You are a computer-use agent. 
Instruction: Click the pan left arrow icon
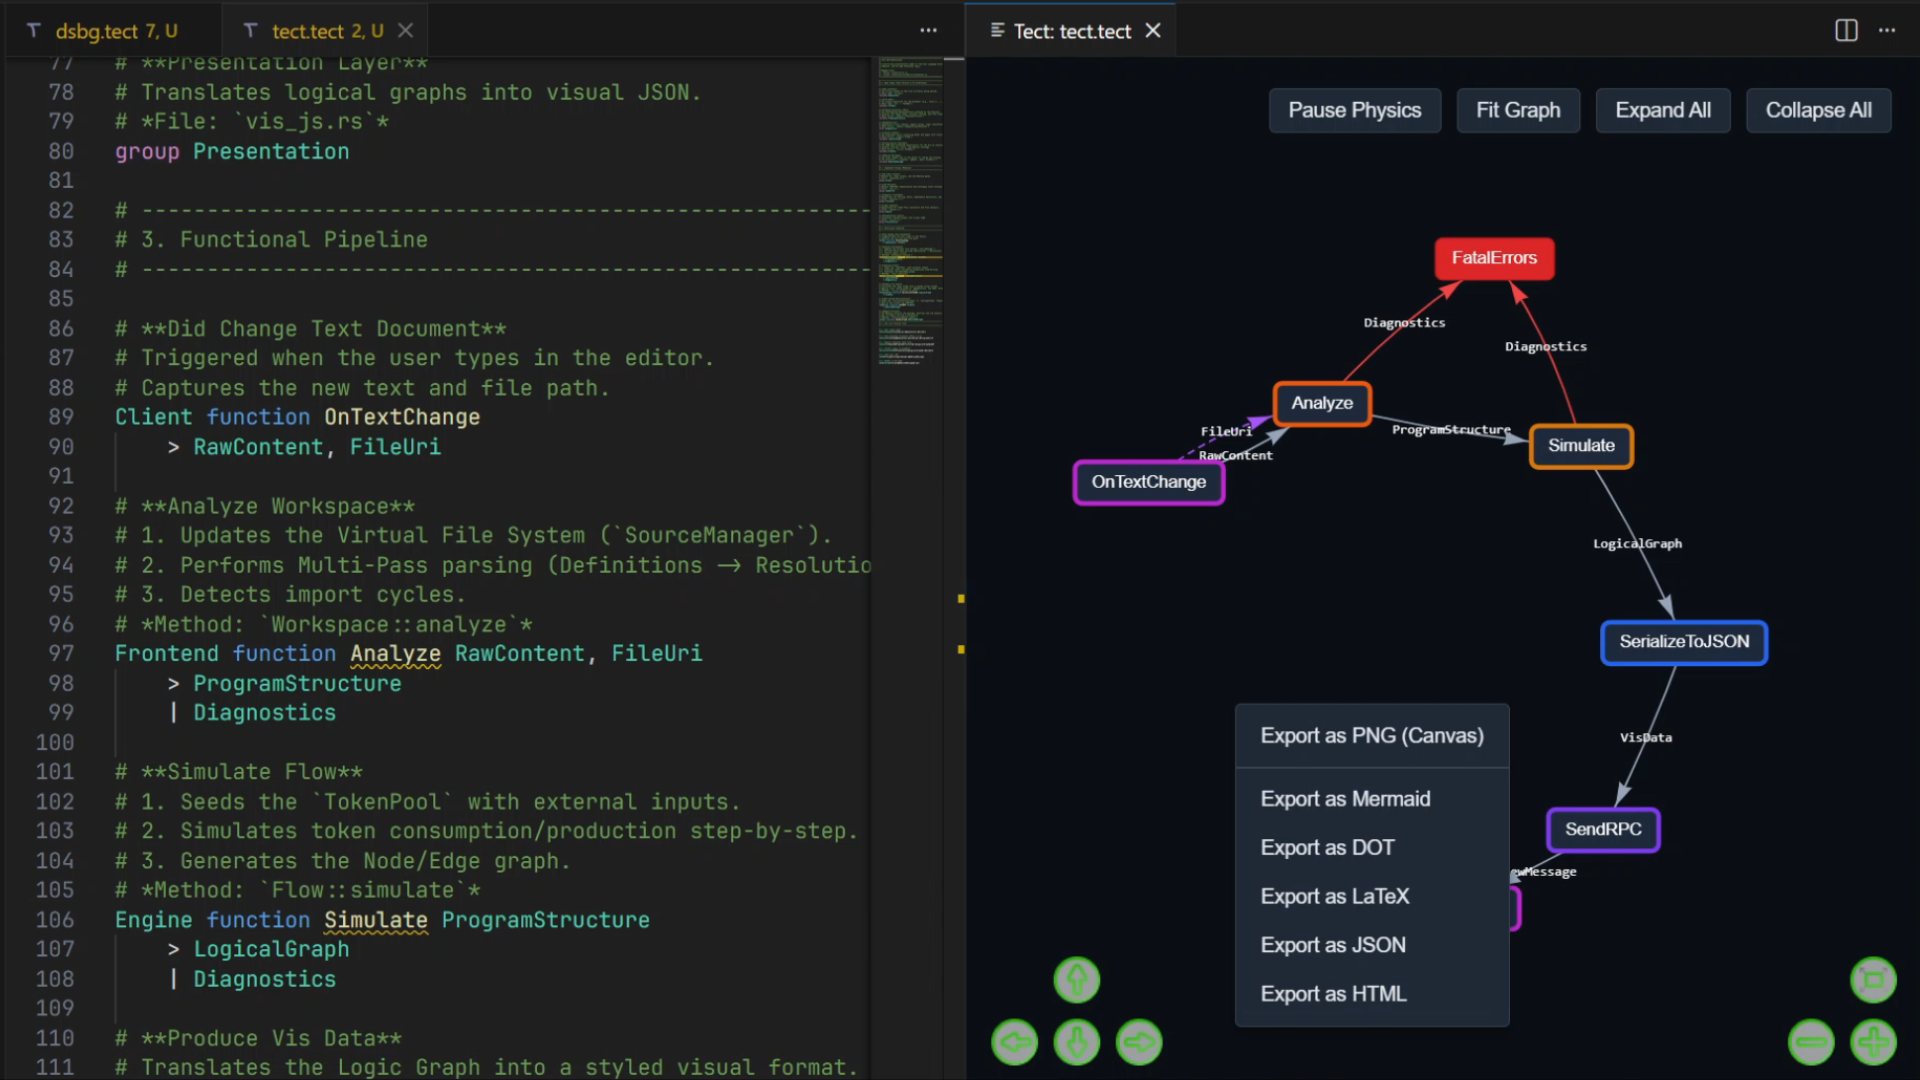click(x=1015, y=1042)
